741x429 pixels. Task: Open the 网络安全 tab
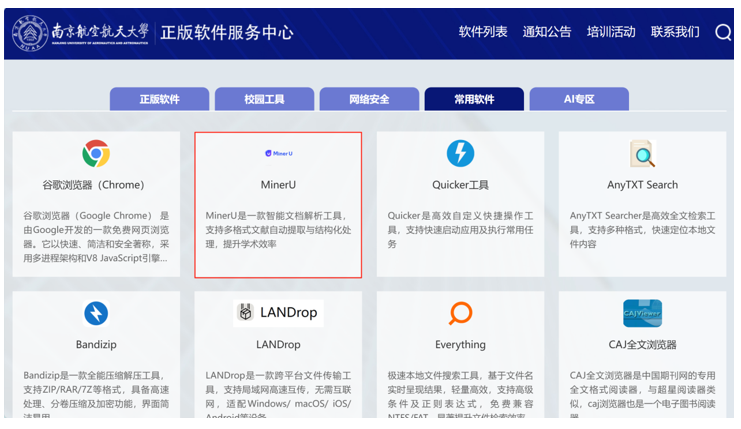click(x=369, y=99)
